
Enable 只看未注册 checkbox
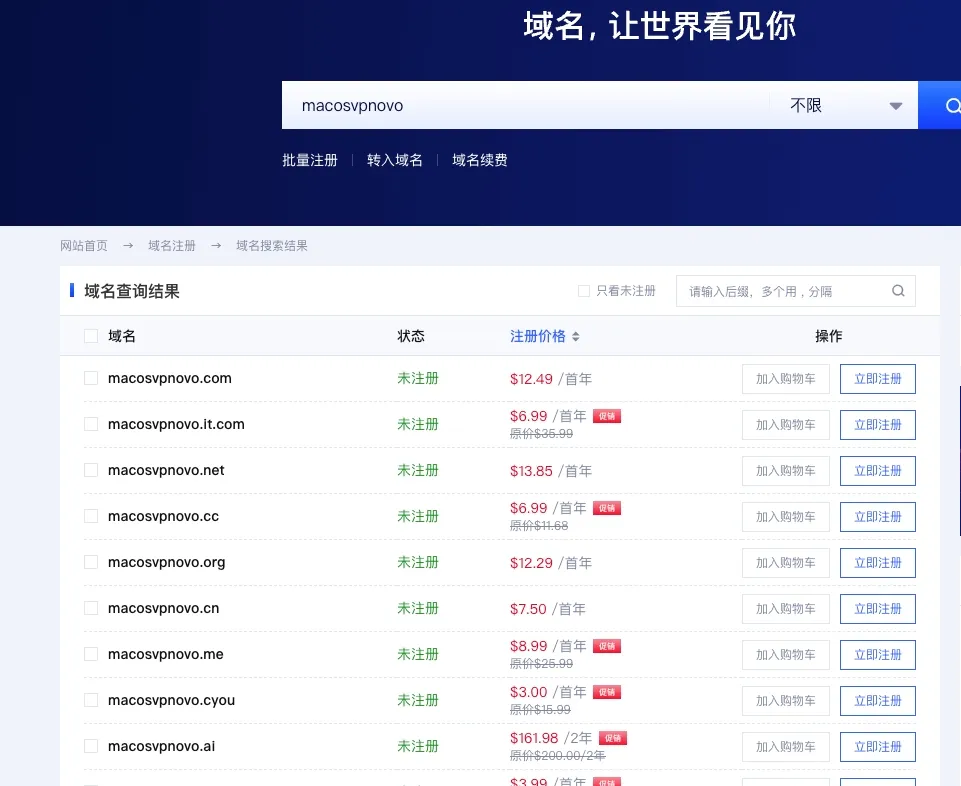point(583,291)
